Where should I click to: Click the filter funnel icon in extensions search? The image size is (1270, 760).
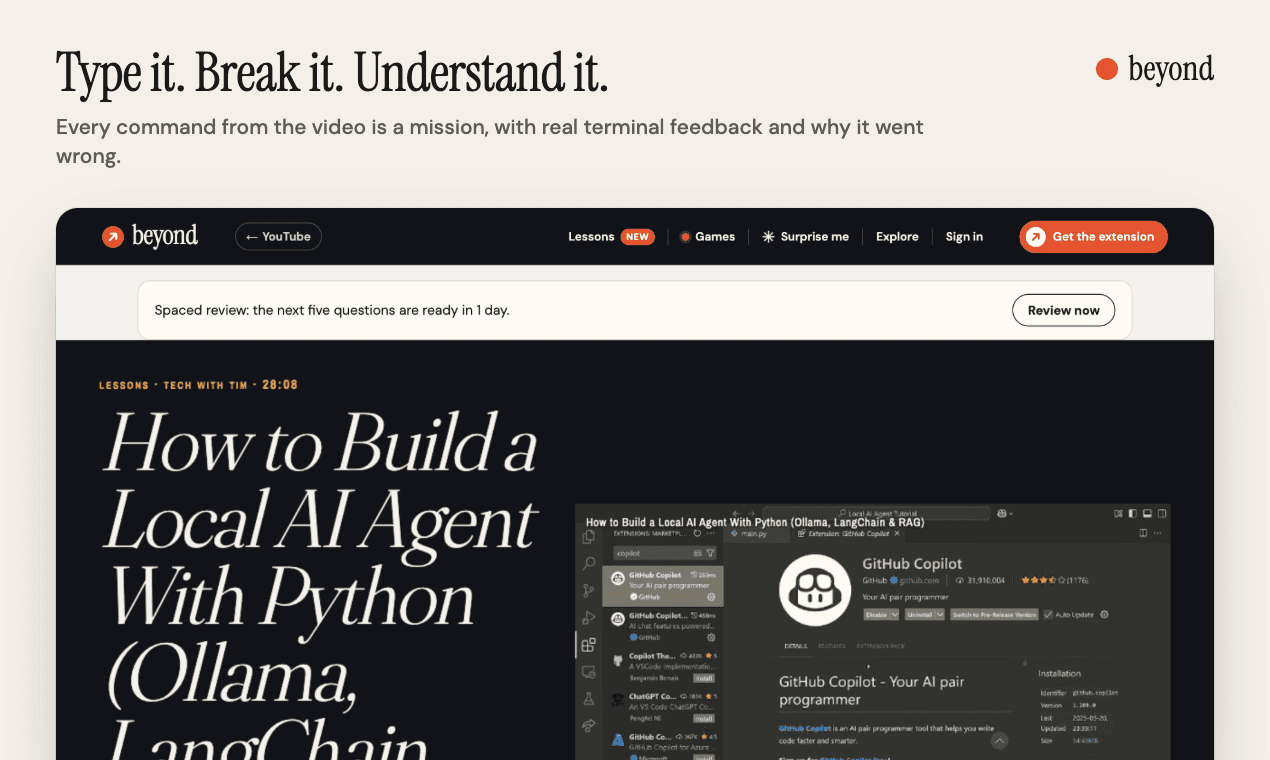coord(711,552)
